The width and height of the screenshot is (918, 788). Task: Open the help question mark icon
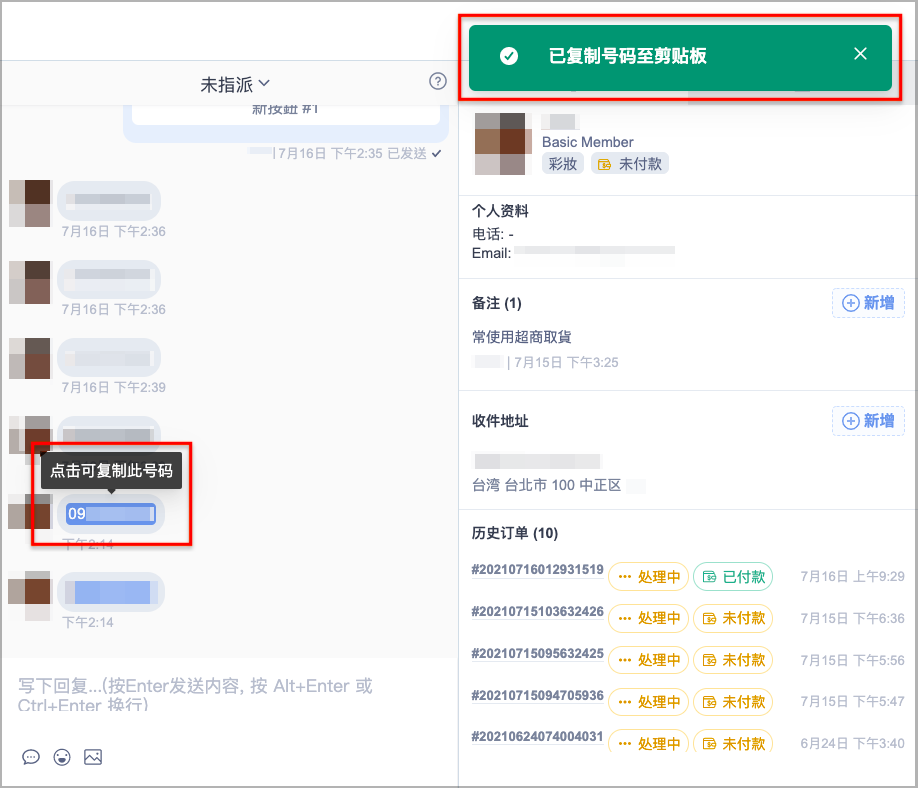[x=437, y=81]
